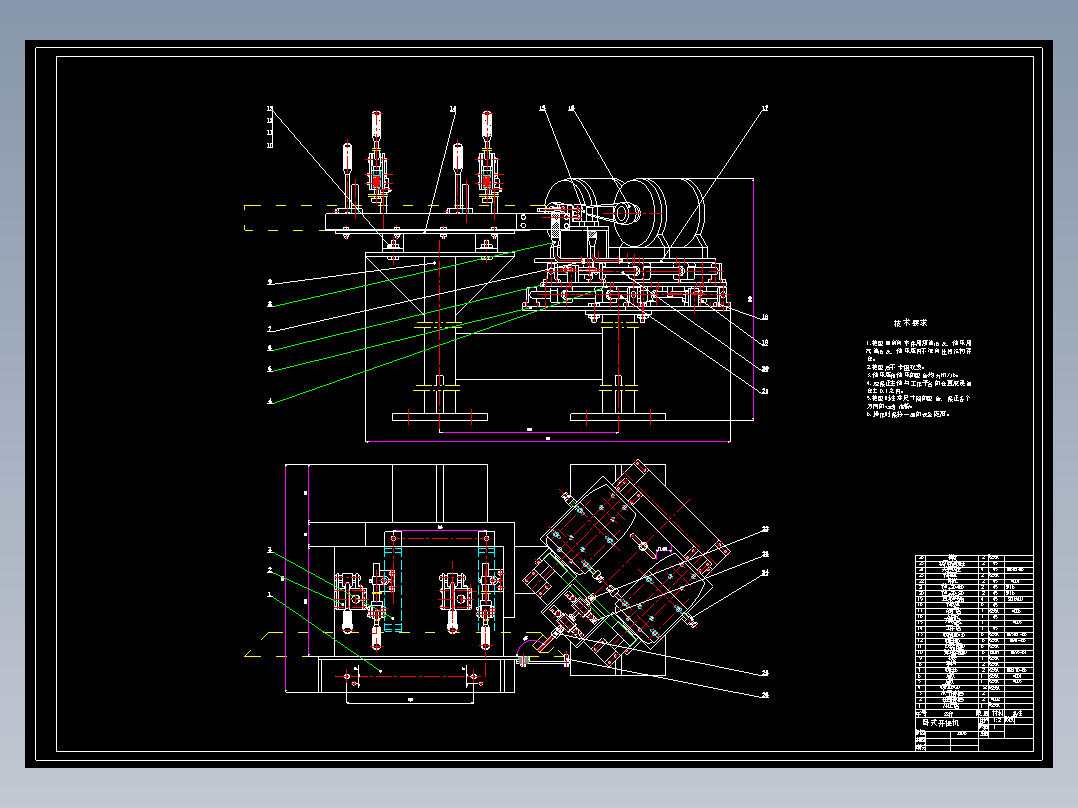Screen dimensions: 1078x808
Task: Click part callout number 25
Action: [x=764, y=673]
